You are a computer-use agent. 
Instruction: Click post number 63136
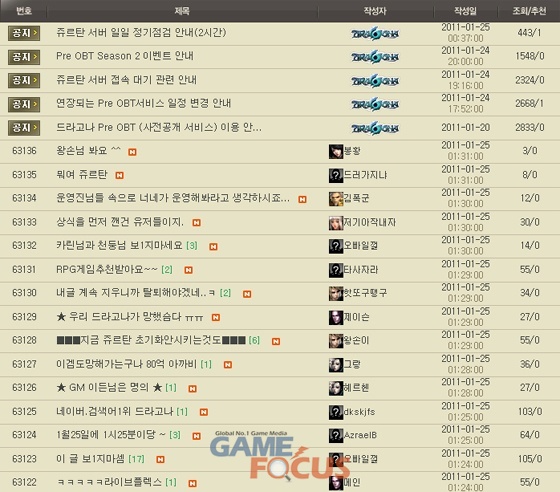pyautogui.click(x=24, y=151)
